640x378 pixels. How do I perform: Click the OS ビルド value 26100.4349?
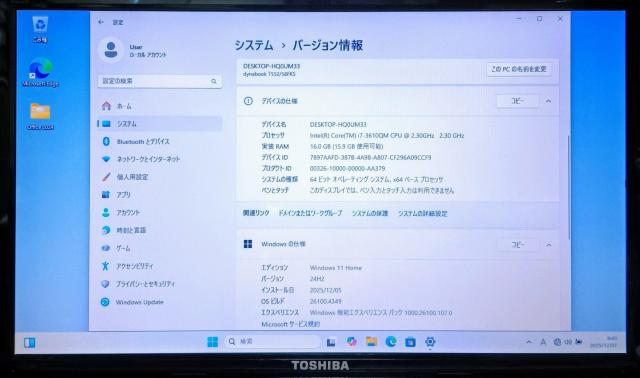pos(325,301)
